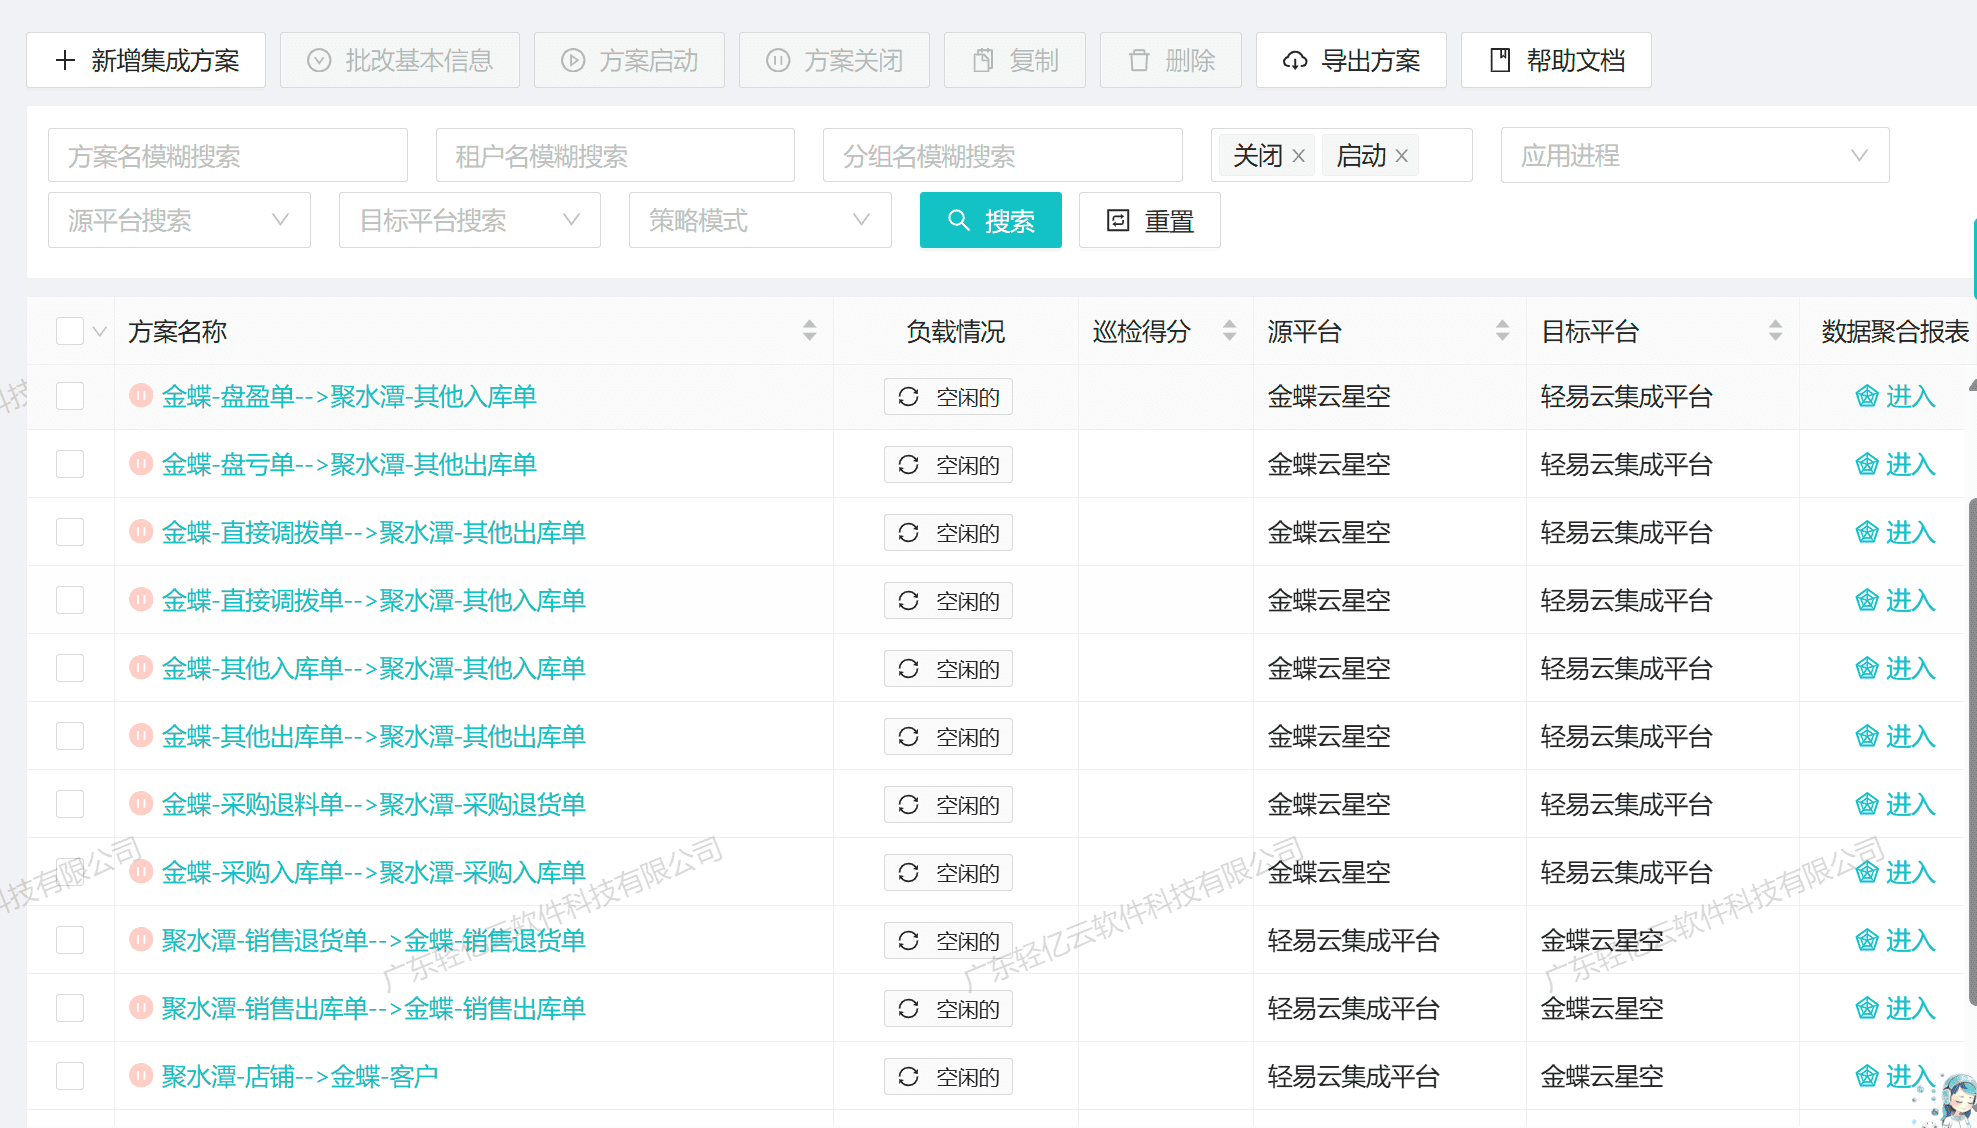The width and height of the screenshot is (1977, 1128).
Task: Open scheme 聚水潭-店铺-->金蝶-客户
Action: click(300, 1076)
